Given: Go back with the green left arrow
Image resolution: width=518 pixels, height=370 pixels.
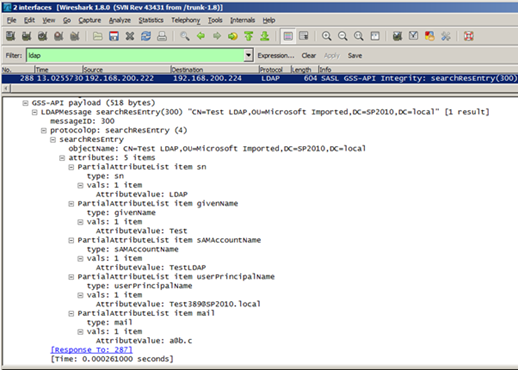Looking at the screenshot, I should (201, 36).
